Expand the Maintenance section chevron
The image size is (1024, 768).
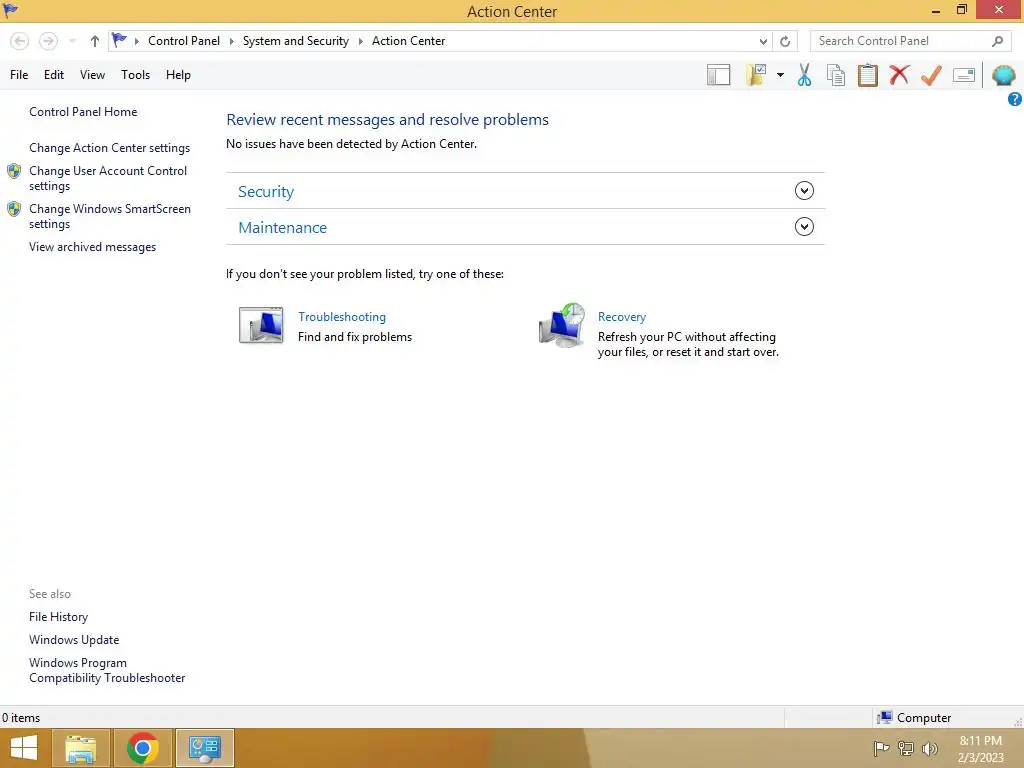[804, 227]
